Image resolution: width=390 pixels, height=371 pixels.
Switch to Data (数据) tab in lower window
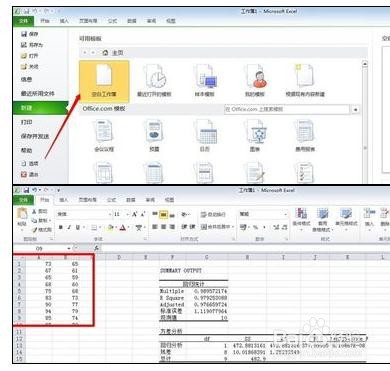pyautogui.click(x=131, y=200)
